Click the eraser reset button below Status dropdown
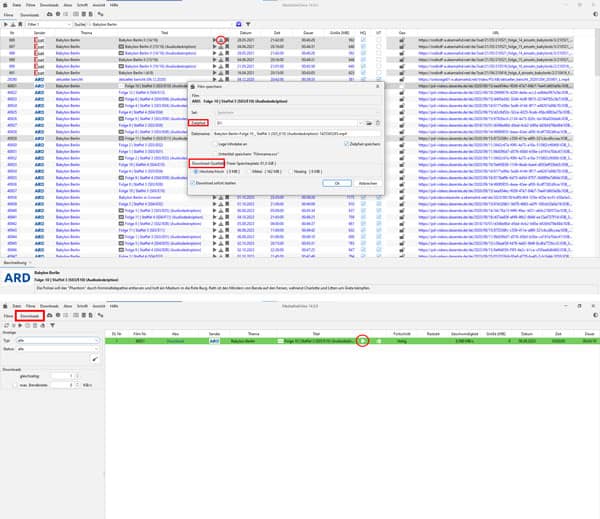Viewport: 600px width, 519px height. coord(95,359)
